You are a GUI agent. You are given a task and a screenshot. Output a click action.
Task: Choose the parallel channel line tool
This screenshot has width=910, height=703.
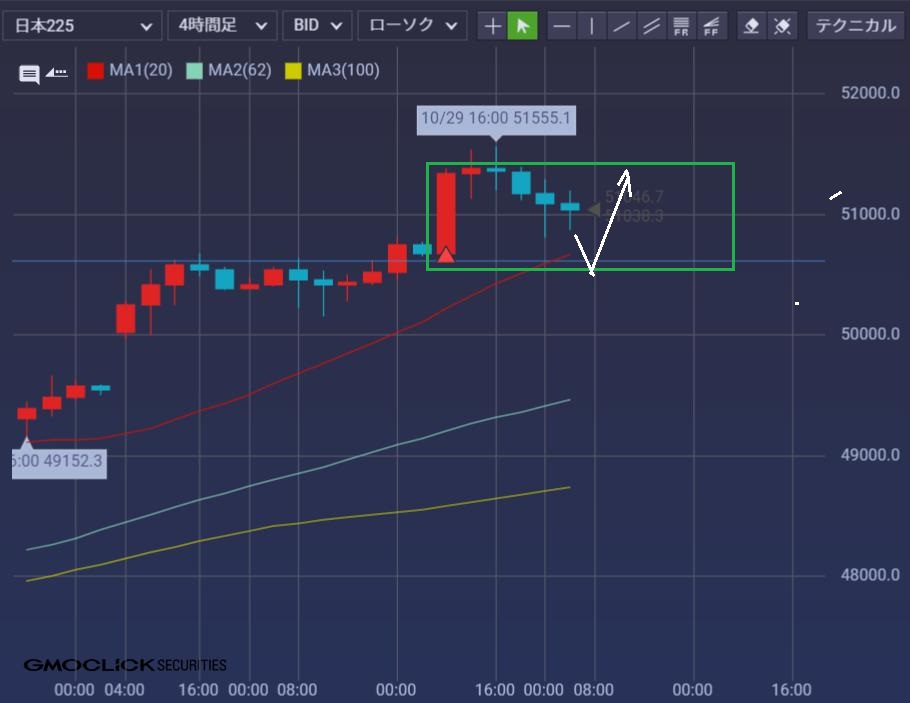(652, 26)
